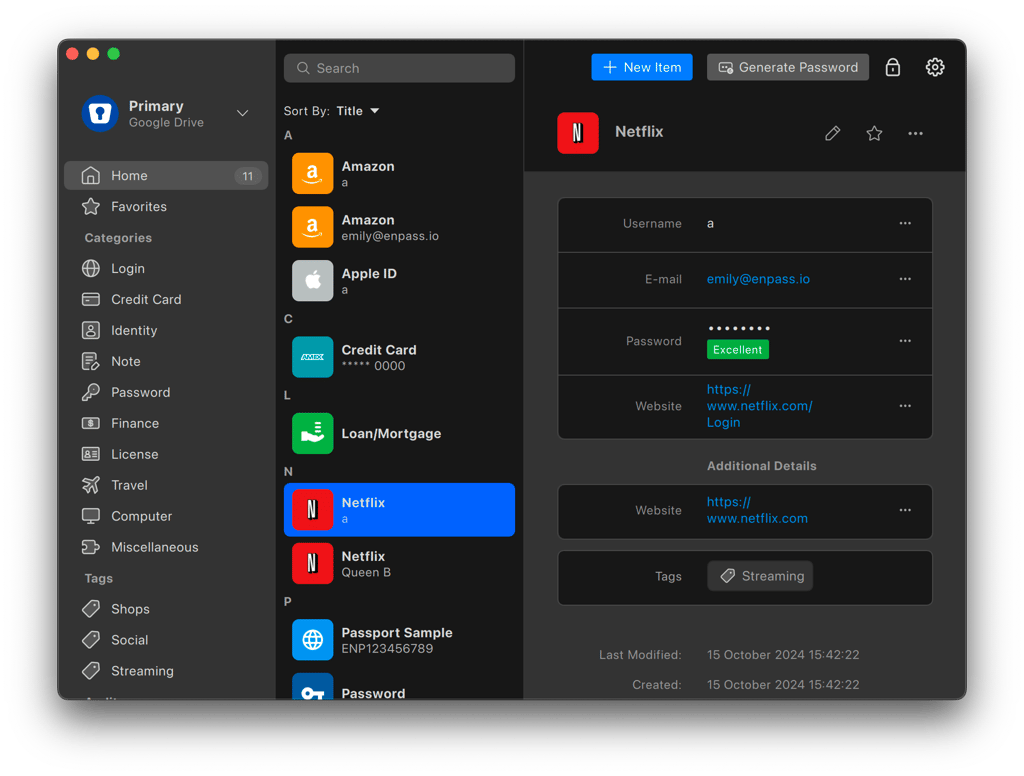Open options menu for E-mail field
The image size is (1024, 776).
[x=904, y=279]
